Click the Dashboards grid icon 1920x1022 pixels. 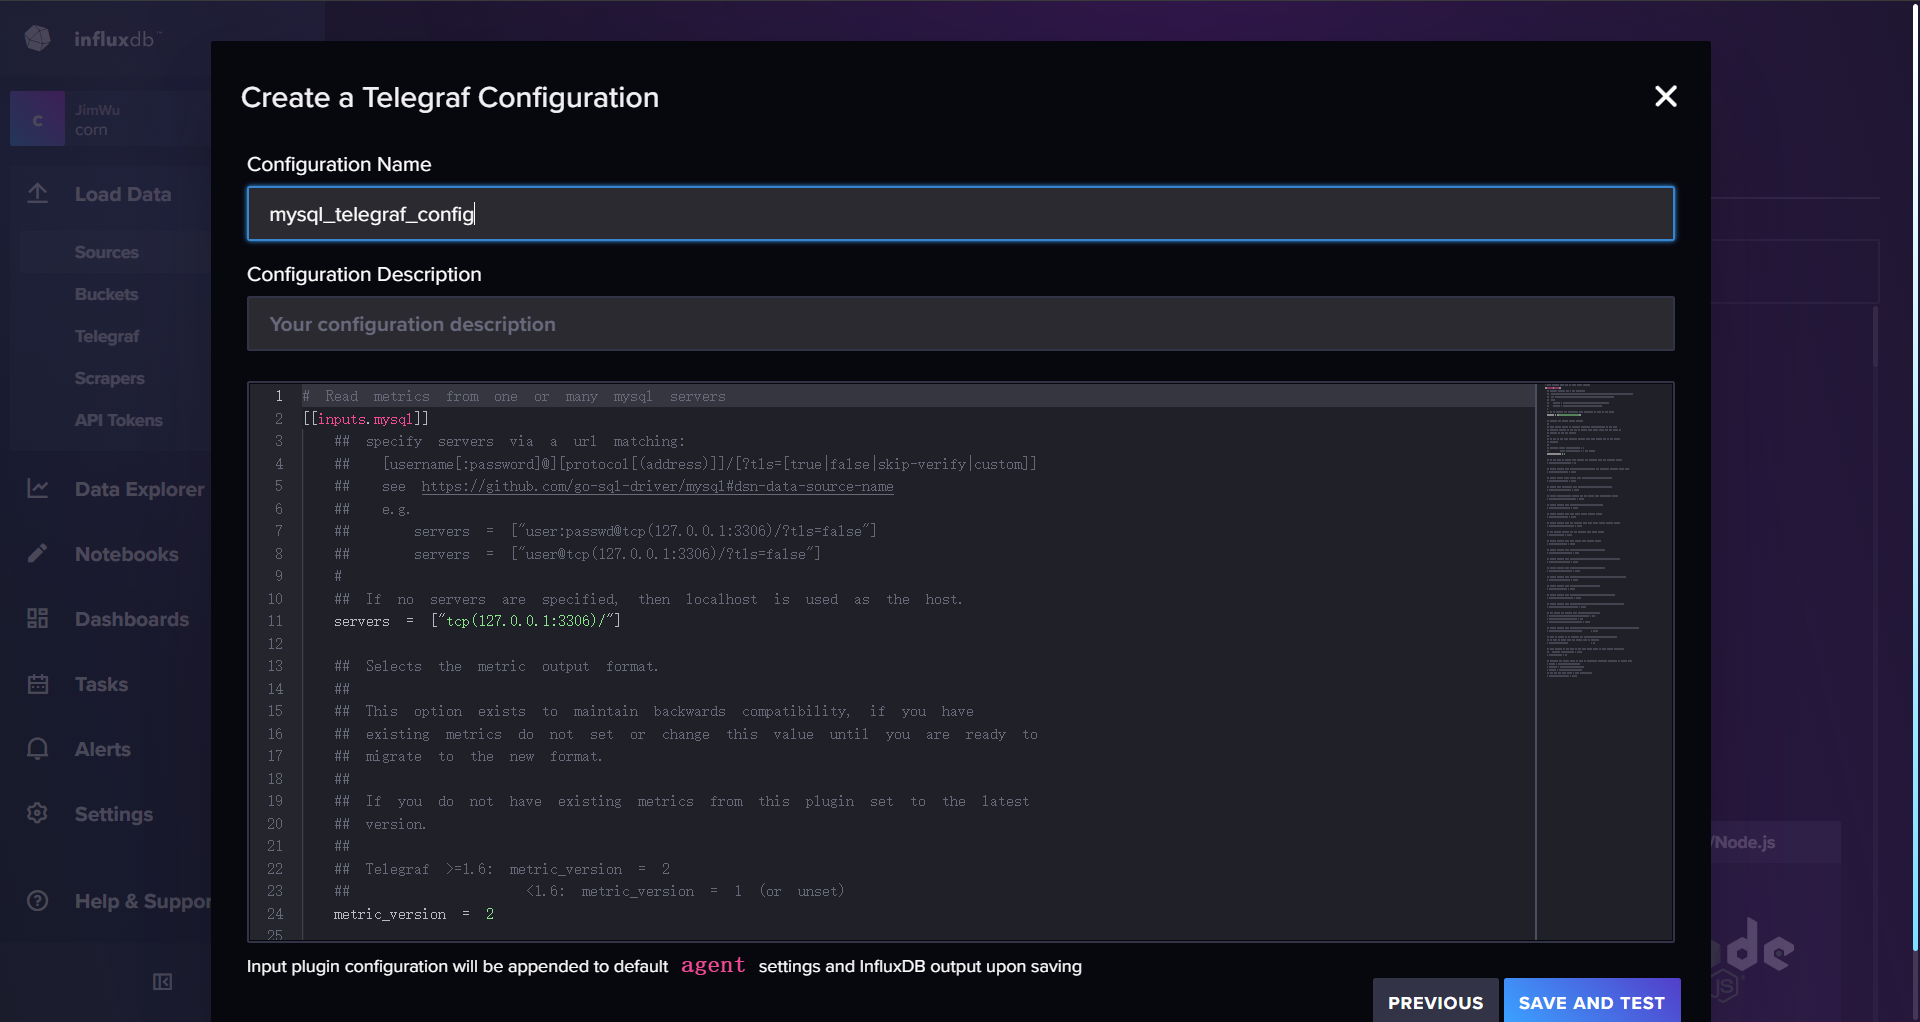(38, 618)
